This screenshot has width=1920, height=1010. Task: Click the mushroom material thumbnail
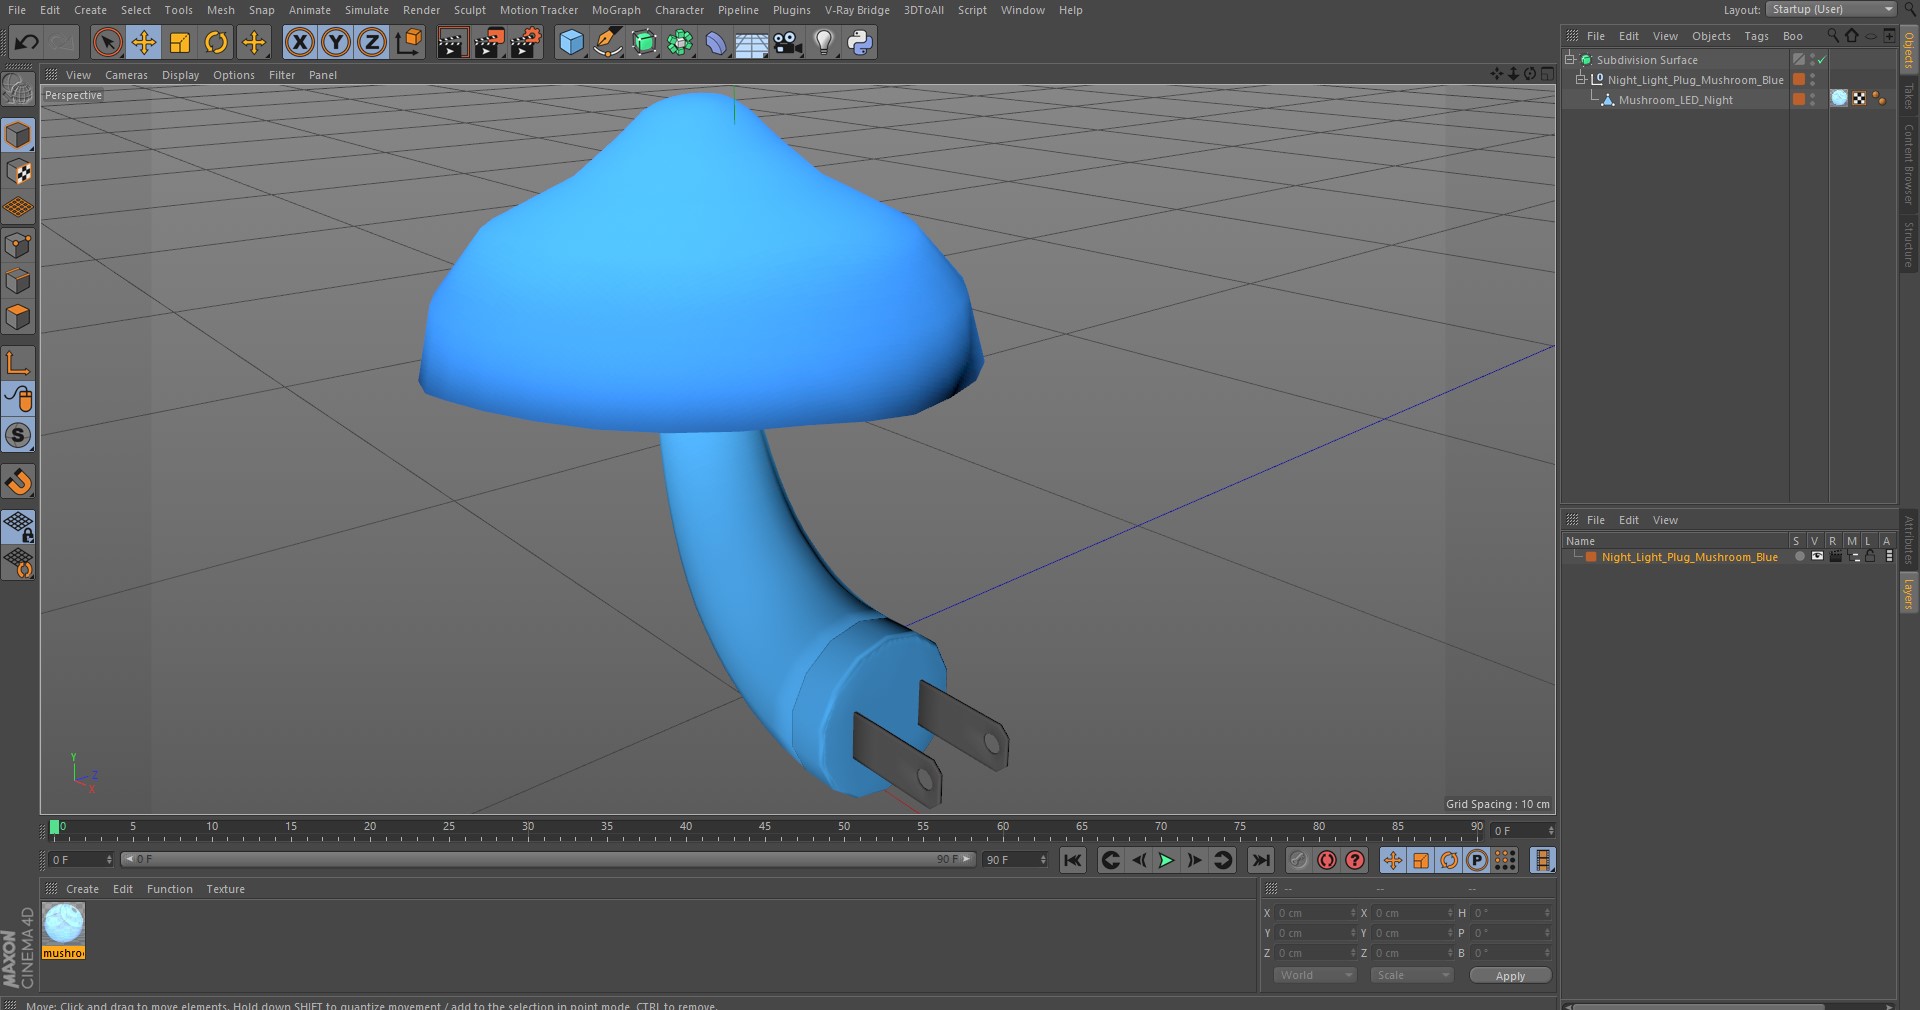63,924
